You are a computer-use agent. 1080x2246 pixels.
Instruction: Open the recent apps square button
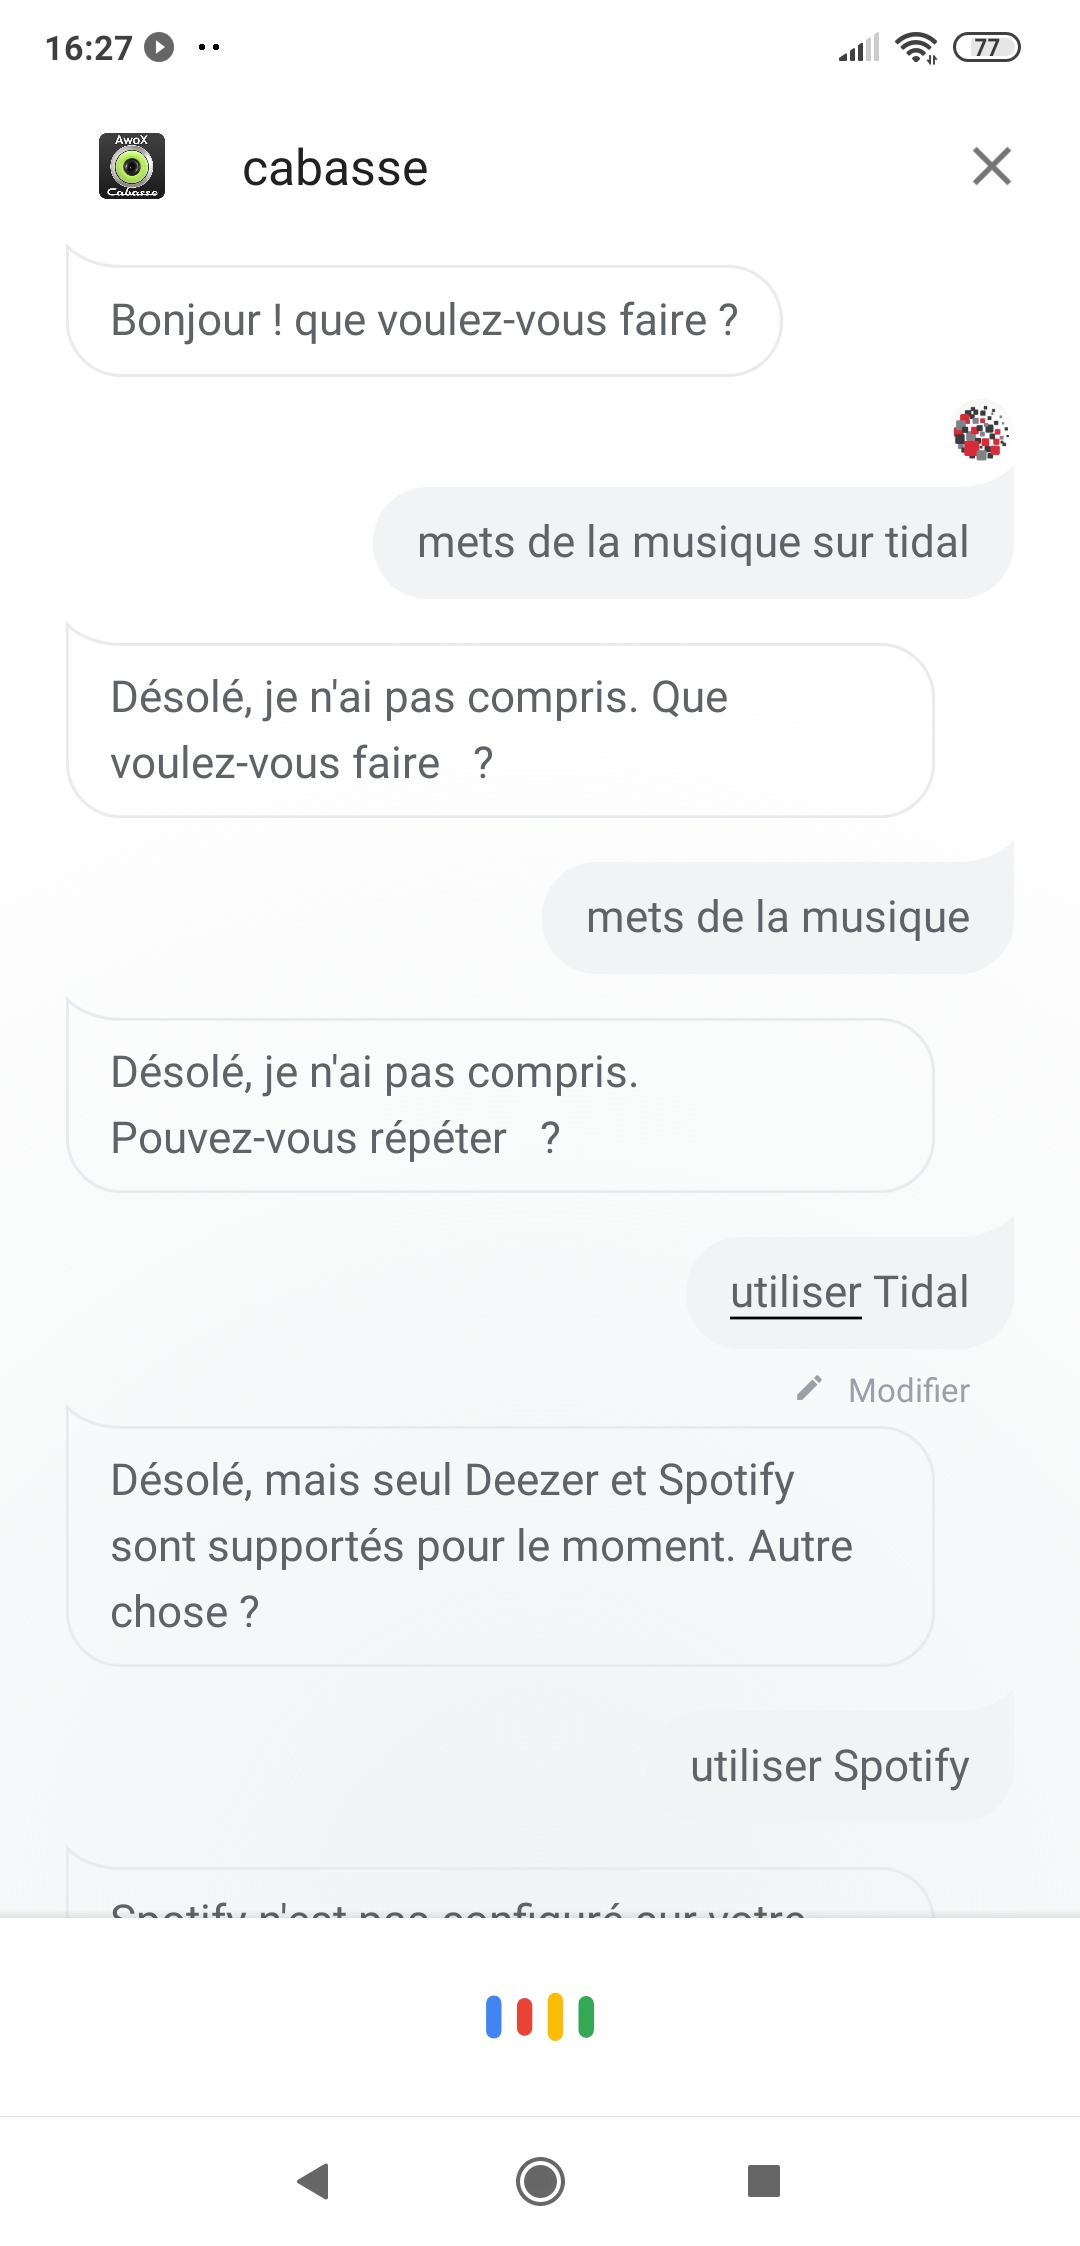[764, 2181]
